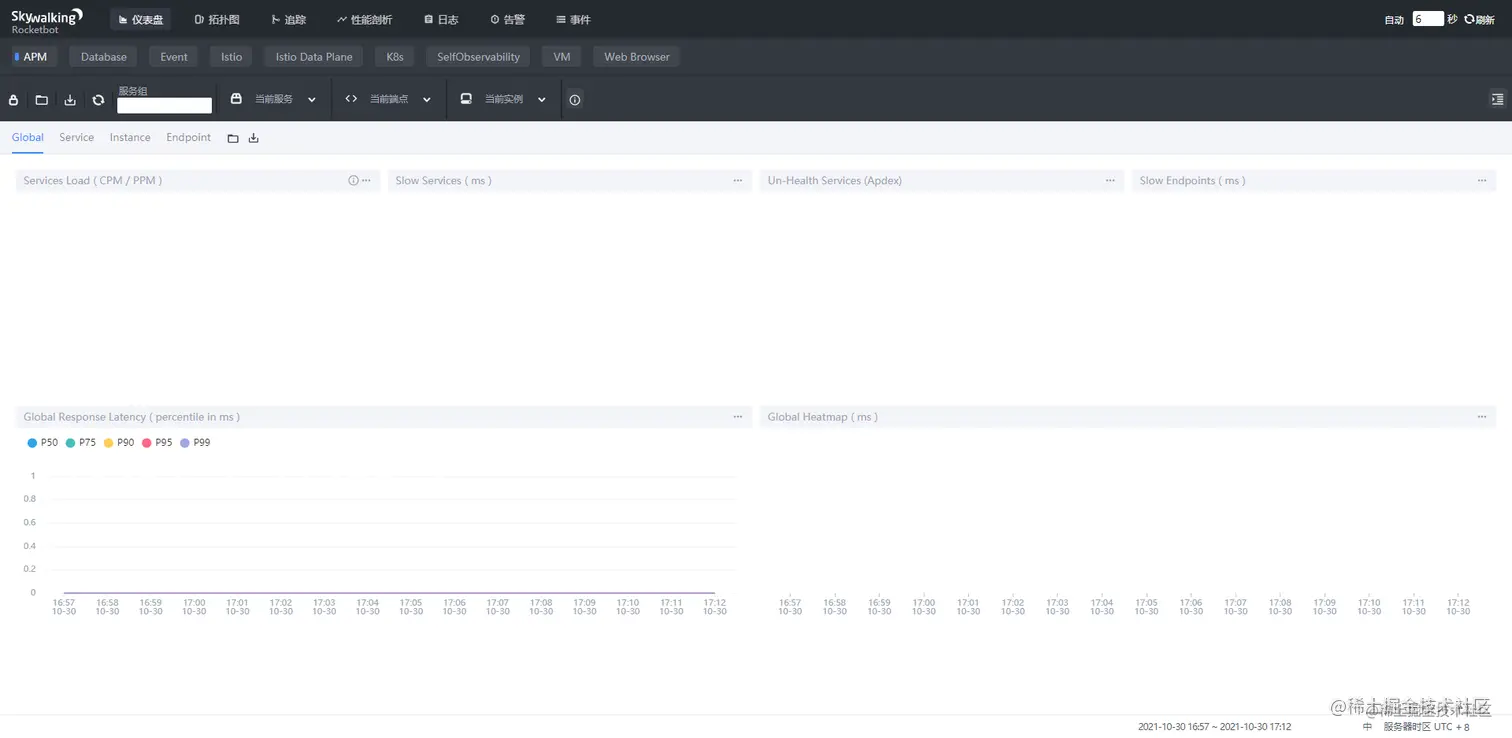Open the K8s dashboard
The width and height of the screenshot is (1512, 738).
coord(395,57)
